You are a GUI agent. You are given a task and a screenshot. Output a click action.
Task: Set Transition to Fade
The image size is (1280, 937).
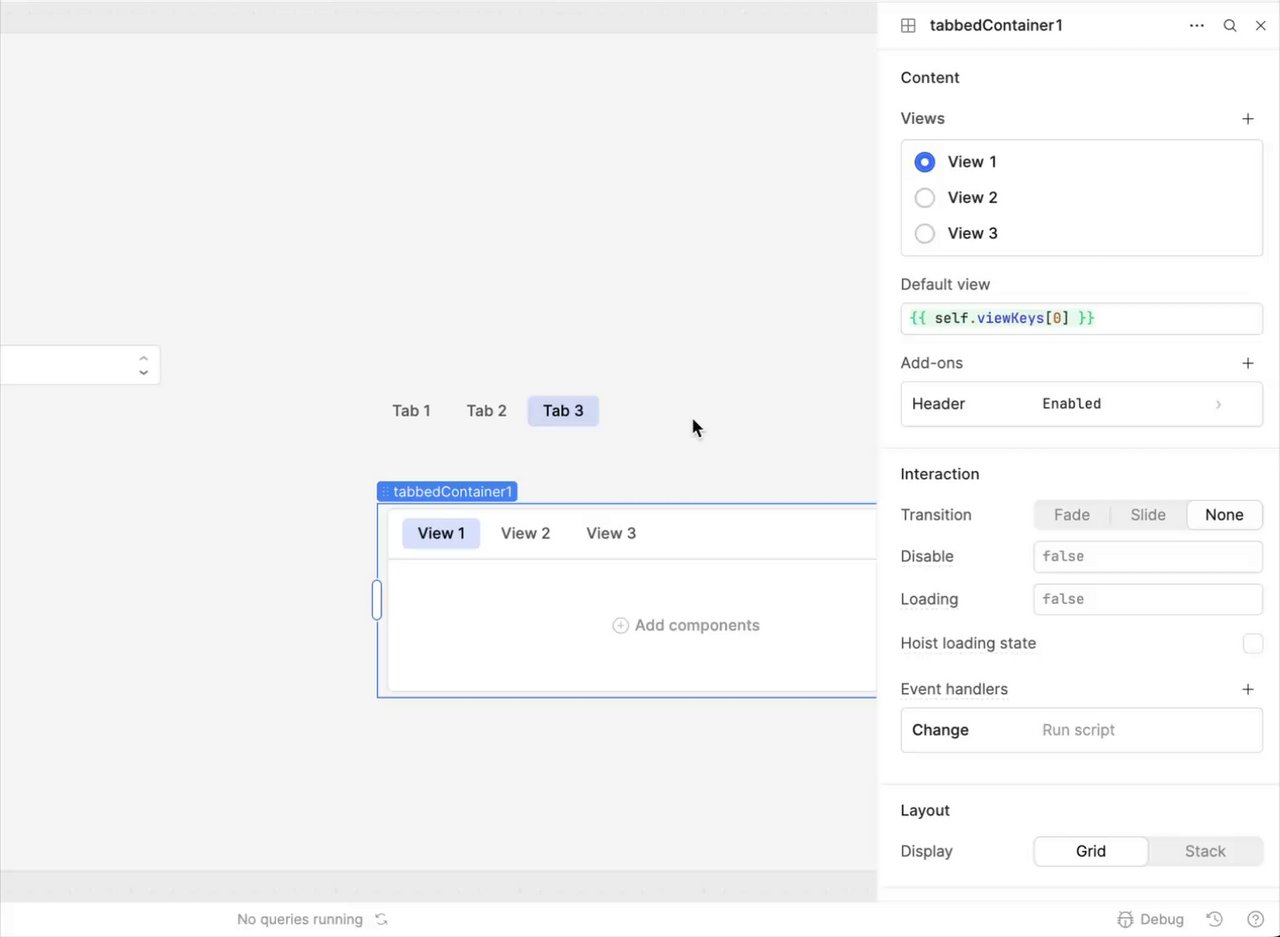coord(1071,515)
